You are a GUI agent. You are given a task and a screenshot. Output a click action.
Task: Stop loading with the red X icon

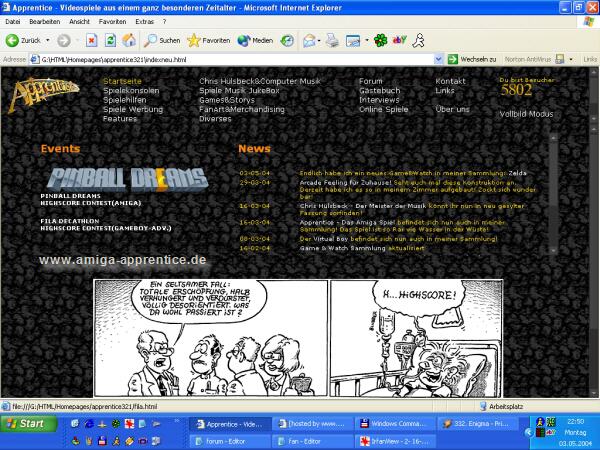point(91,40)
